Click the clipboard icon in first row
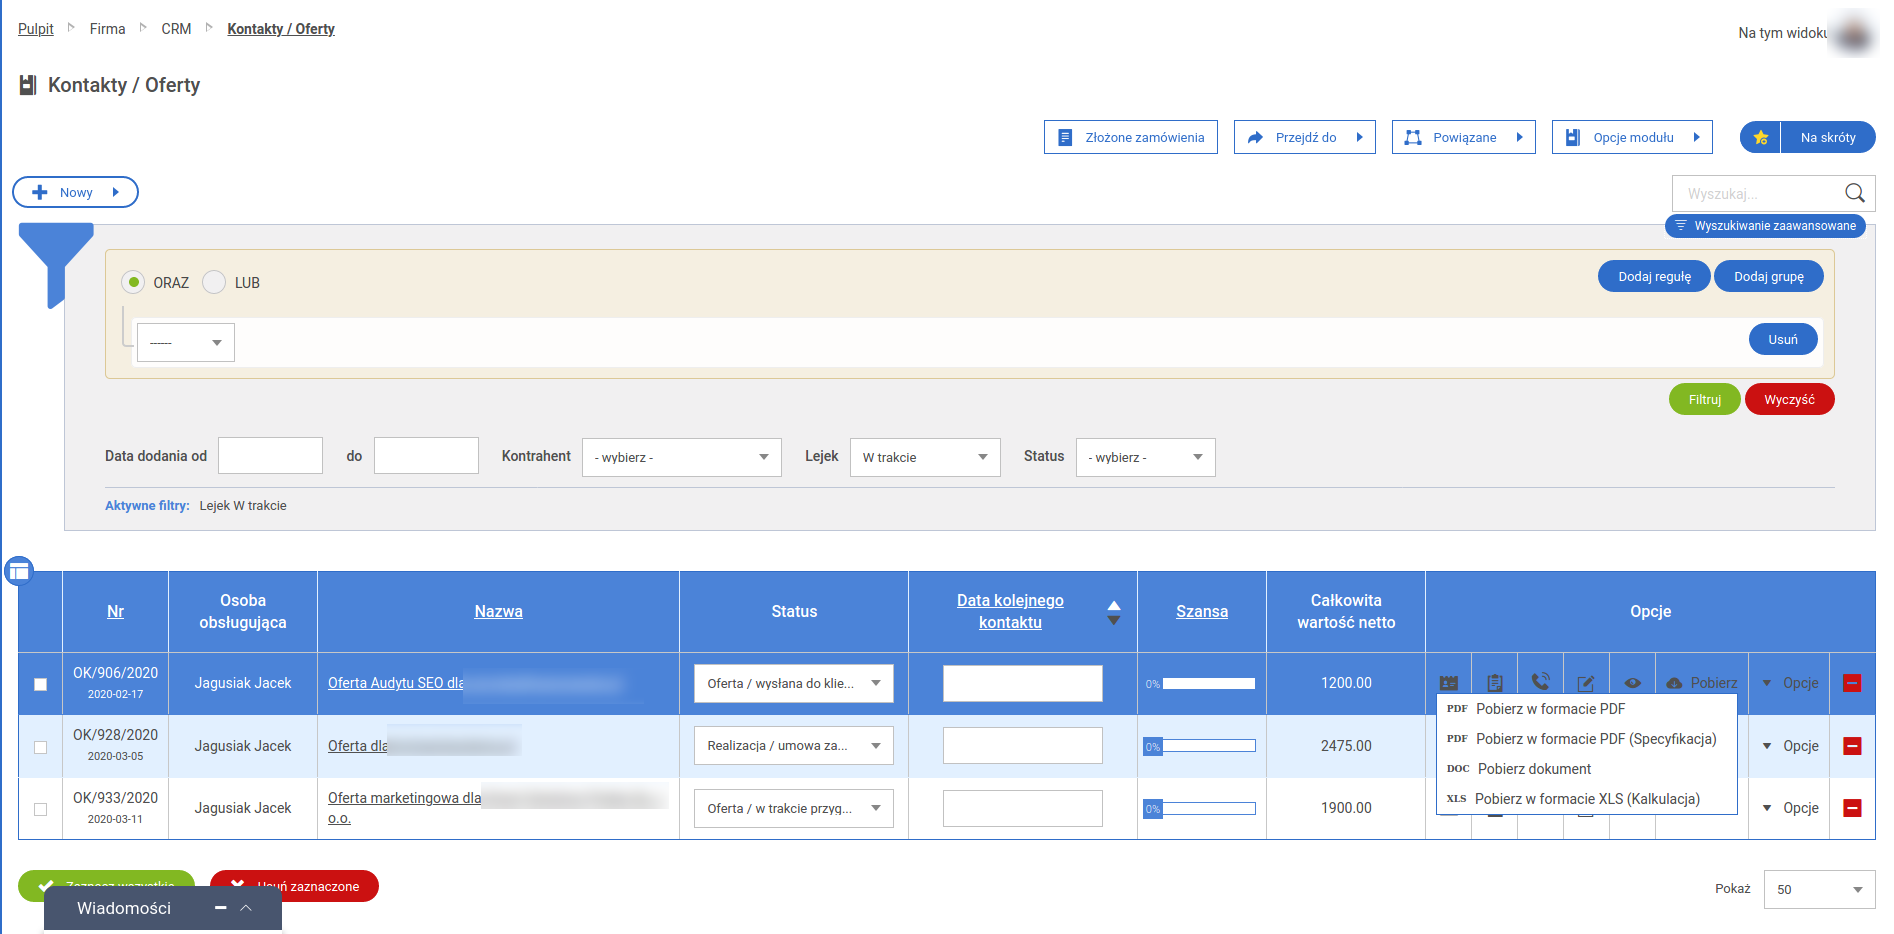This screenshot has width=1894, height=934. tap(1494, 683)
